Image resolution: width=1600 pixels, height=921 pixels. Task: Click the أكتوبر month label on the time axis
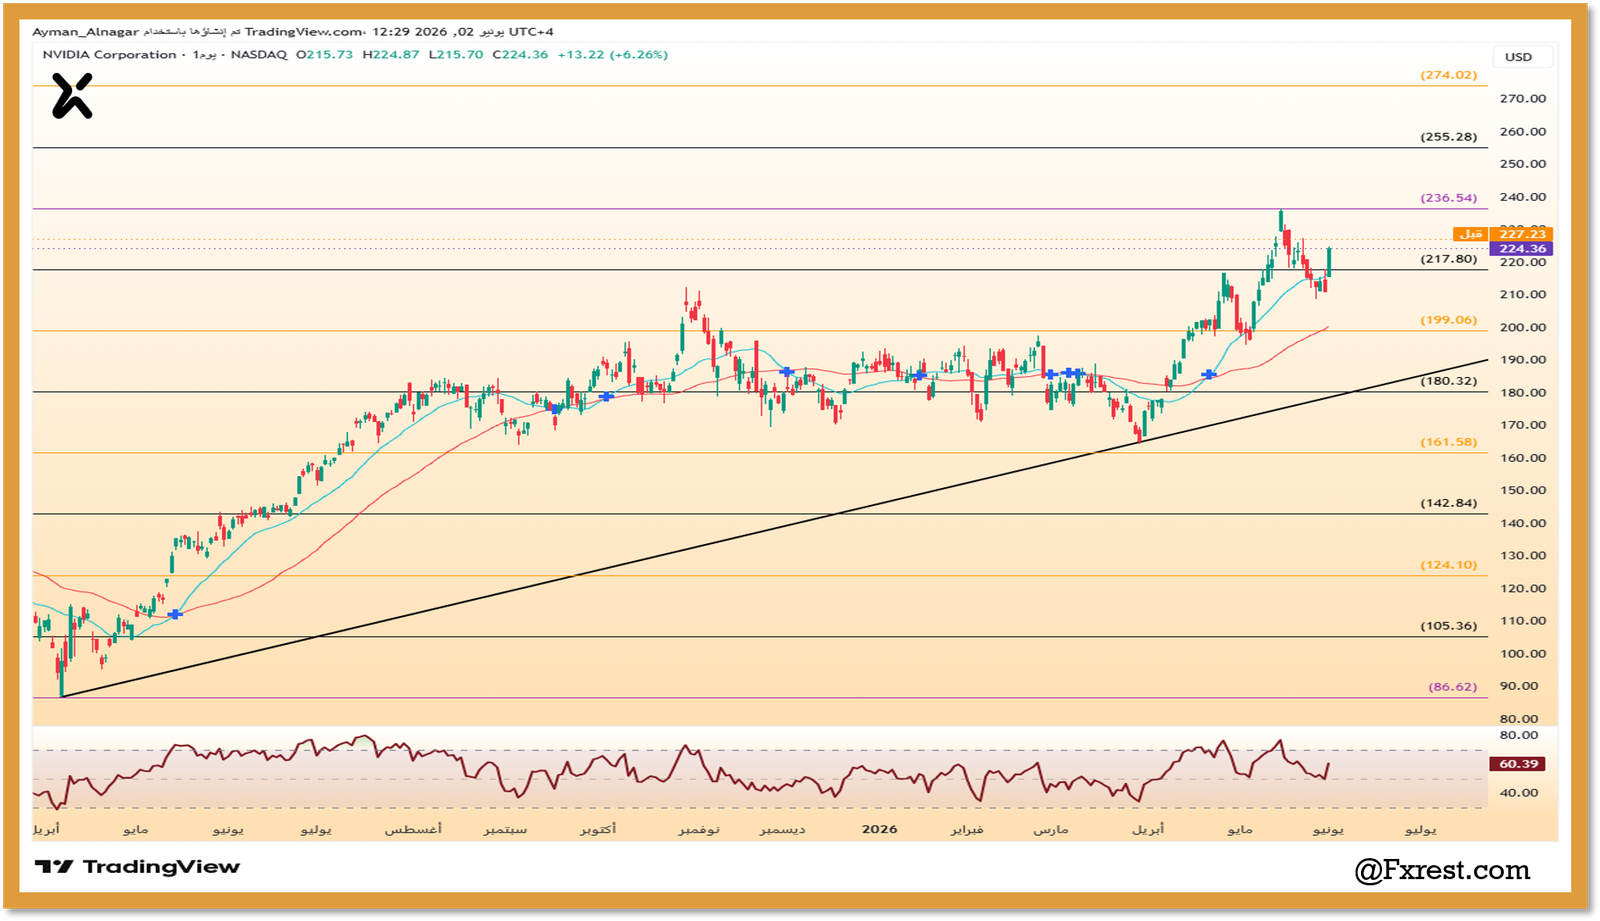[x=598, y=829]
